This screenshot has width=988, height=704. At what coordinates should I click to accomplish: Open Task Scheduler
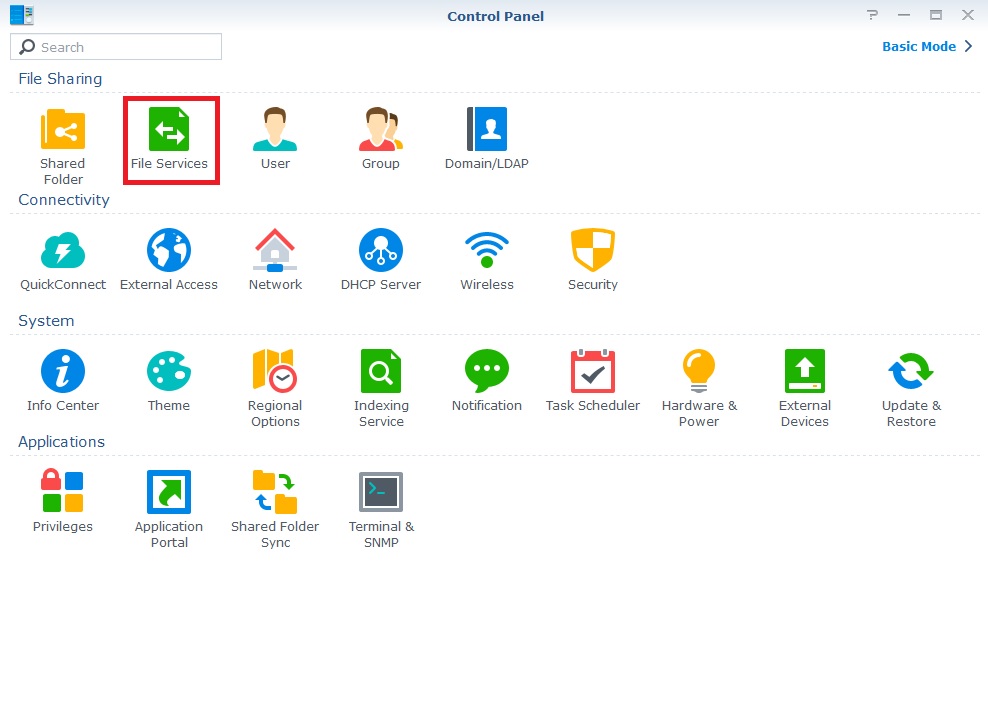(x=593, y=372)
